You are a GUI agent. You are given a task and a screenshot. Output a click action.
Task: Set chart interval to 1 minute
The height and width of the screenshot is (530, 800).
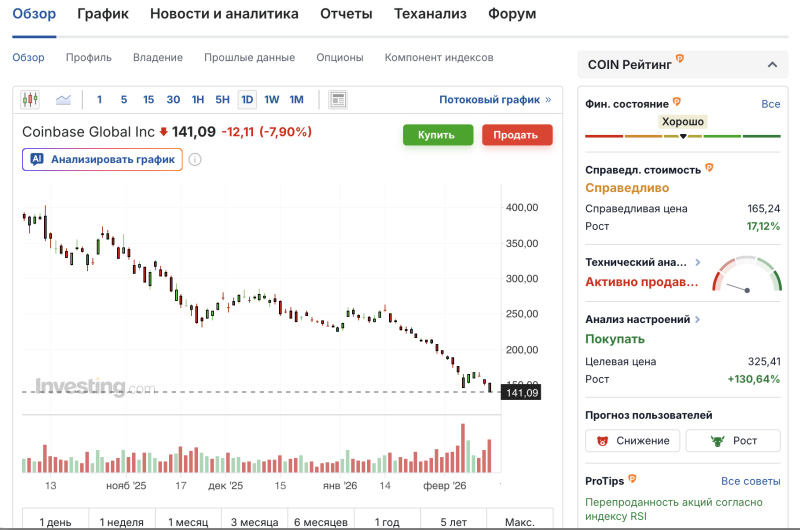[x=99, y=99]
